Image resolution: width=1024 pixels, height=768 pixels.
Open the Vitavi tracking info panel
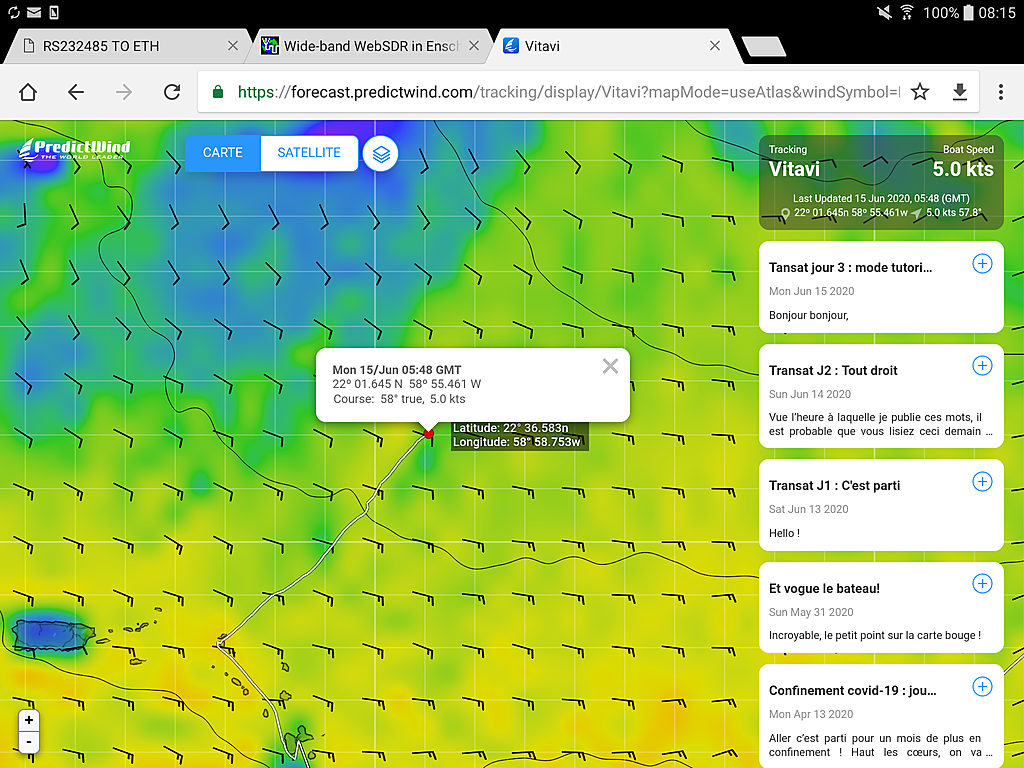coord(881,182)
